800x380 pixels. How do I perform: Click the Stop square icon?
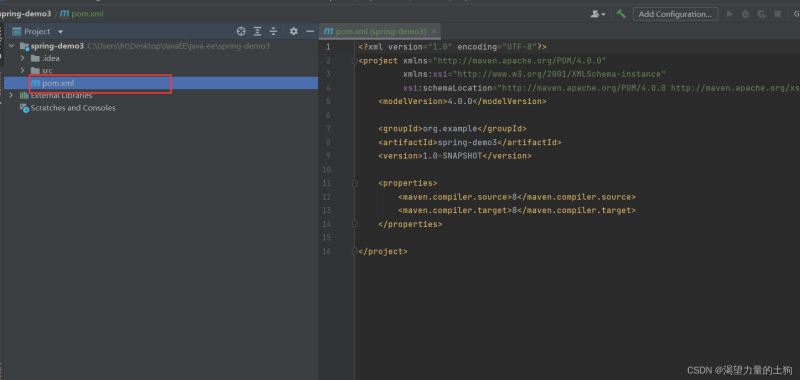[x=778, y=14]
